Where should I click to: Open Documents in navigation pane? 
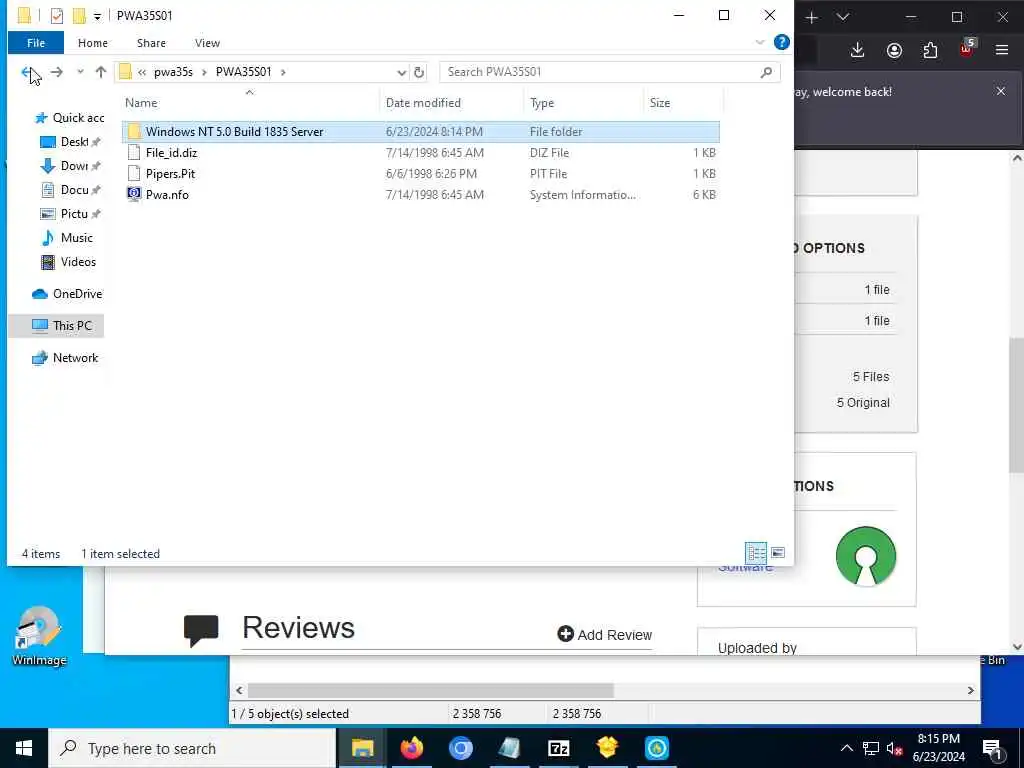tap(69, 190)
